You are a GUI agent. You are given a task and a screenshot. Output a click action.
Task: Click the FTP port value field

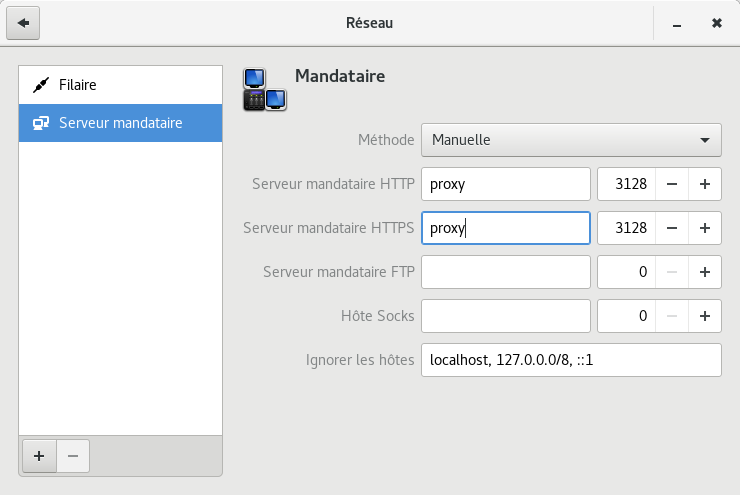point(627,272)
